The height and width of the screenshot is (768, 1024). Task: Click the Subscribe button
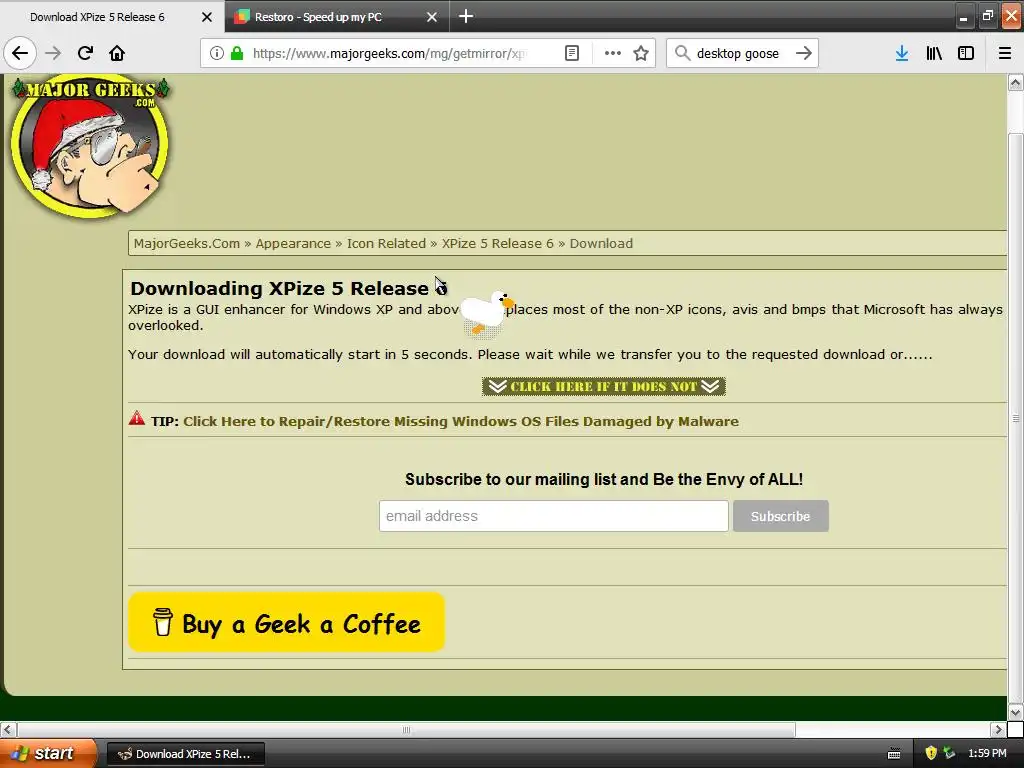click(x=780, y=516)
